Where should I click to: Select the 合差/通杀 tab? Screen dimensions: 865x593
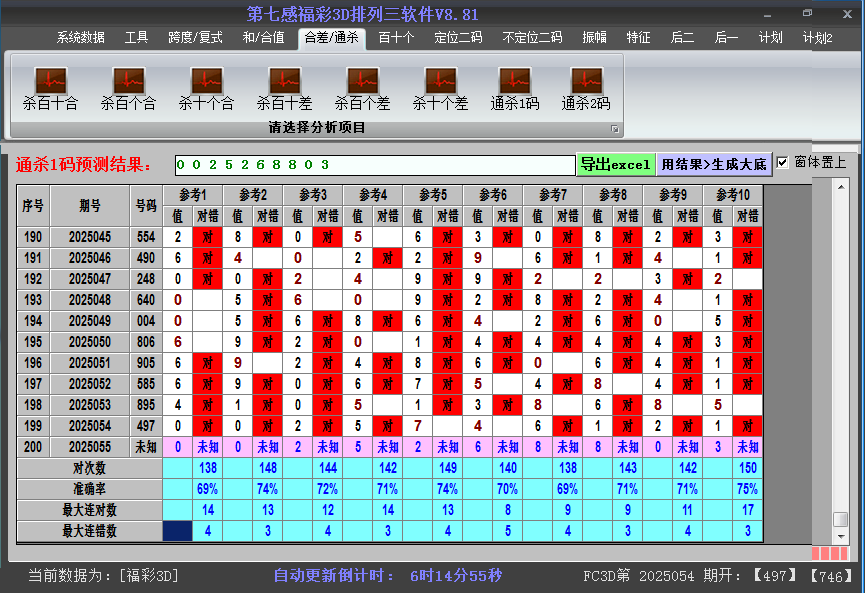tap(332, 38)
